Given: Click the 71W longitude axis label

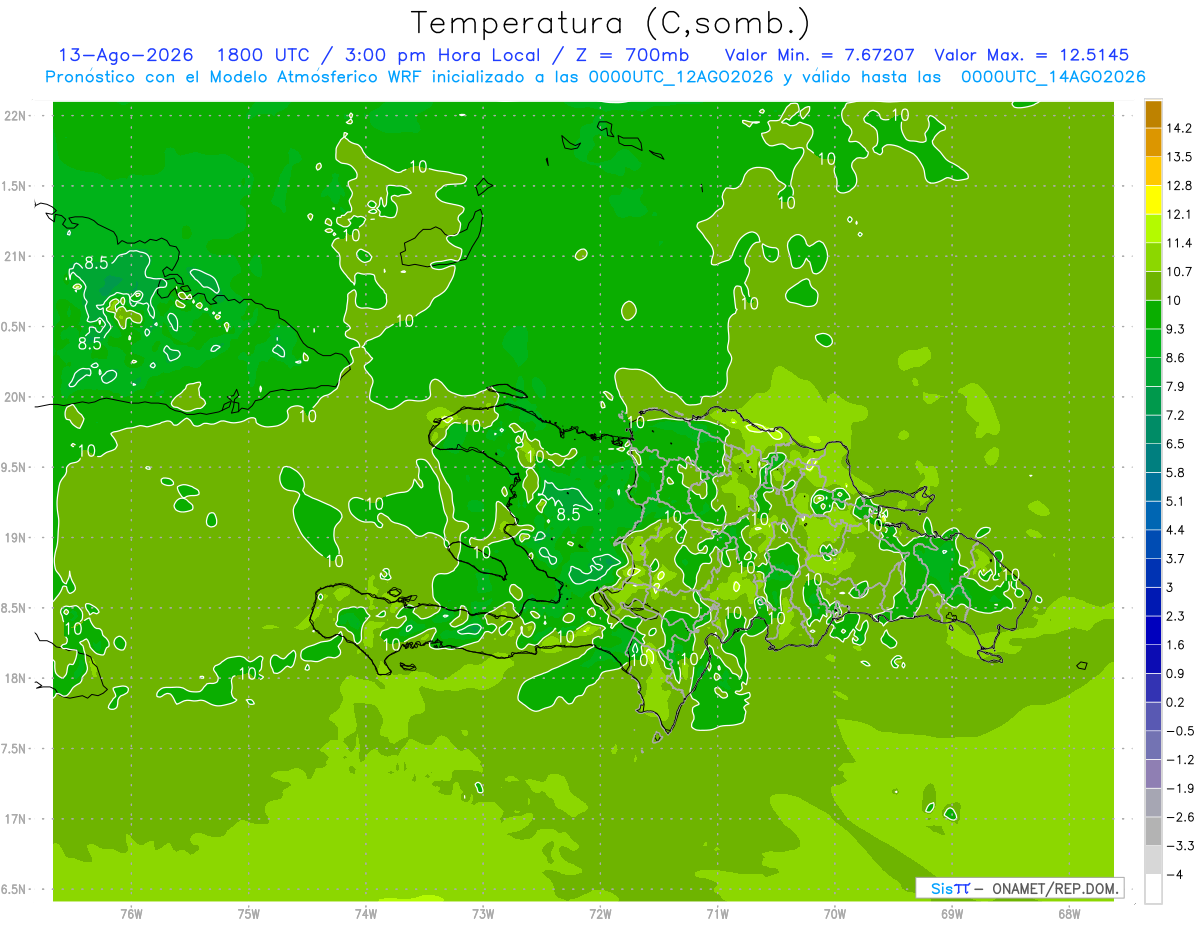Looking at the screenshot, I should coord(717,913).
